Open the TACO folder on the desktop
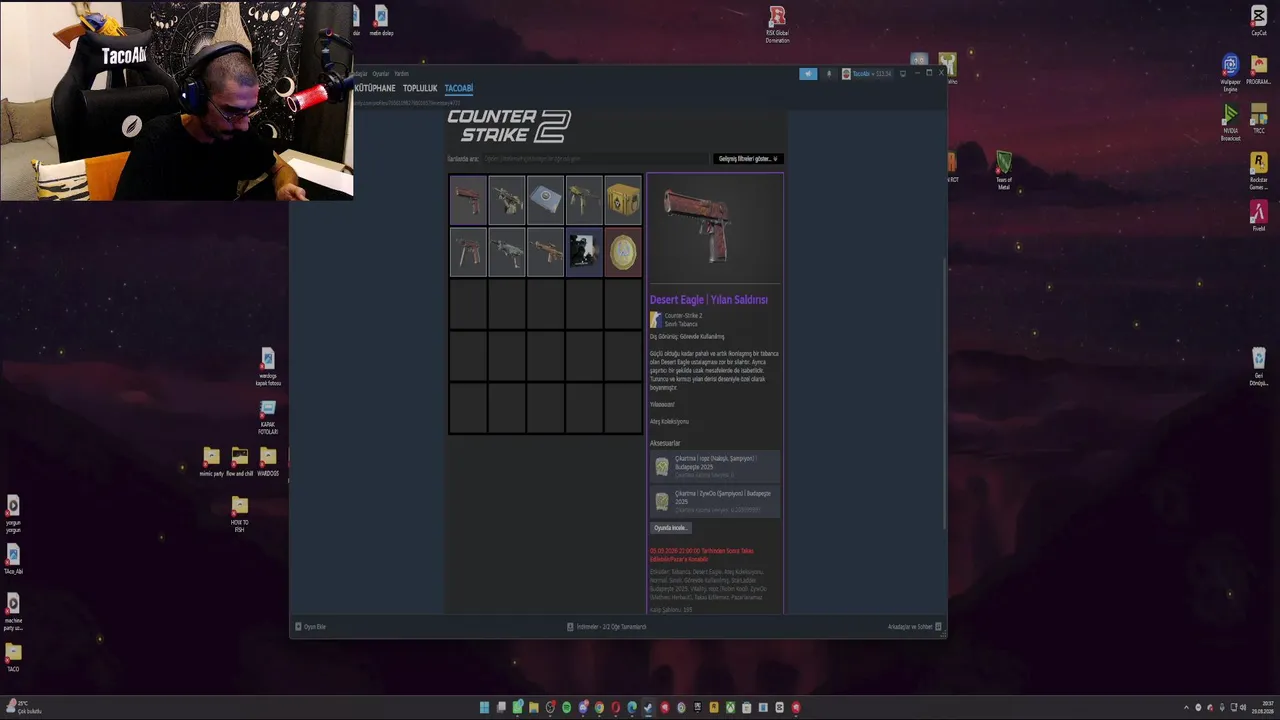Image resolution: width=1280 pixels, height=720 pixels. (13, 657)
